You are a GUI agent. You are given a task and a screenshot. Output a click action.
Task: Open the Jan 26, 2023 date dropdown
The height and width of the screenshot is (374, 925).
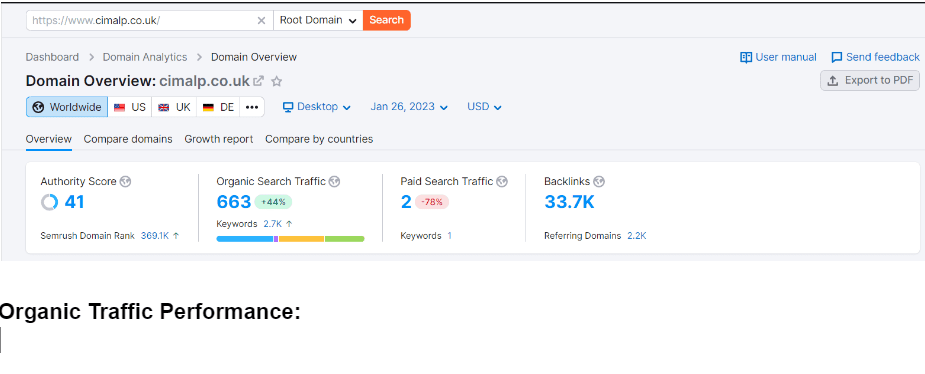(409, 107)
